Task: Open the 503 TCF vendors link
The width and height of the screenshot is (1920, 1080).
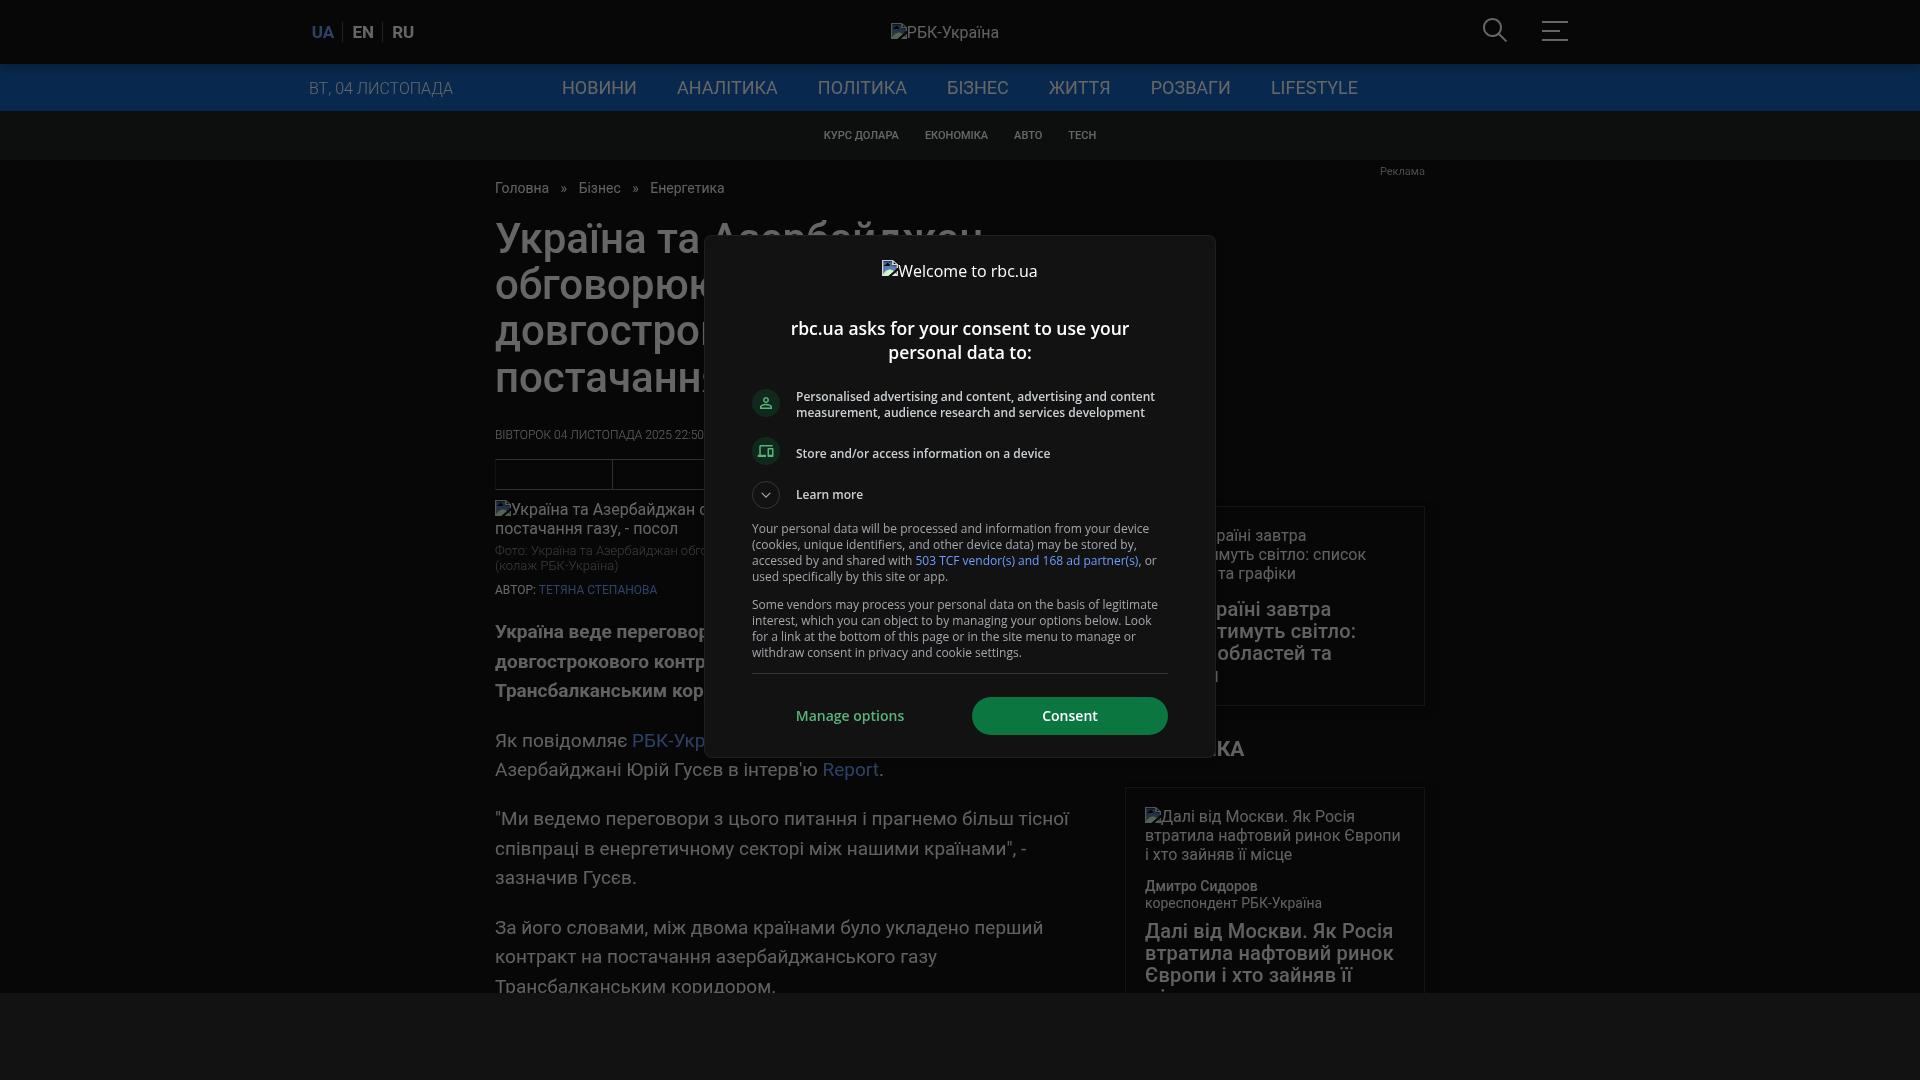Action: tap(1026, 561)
